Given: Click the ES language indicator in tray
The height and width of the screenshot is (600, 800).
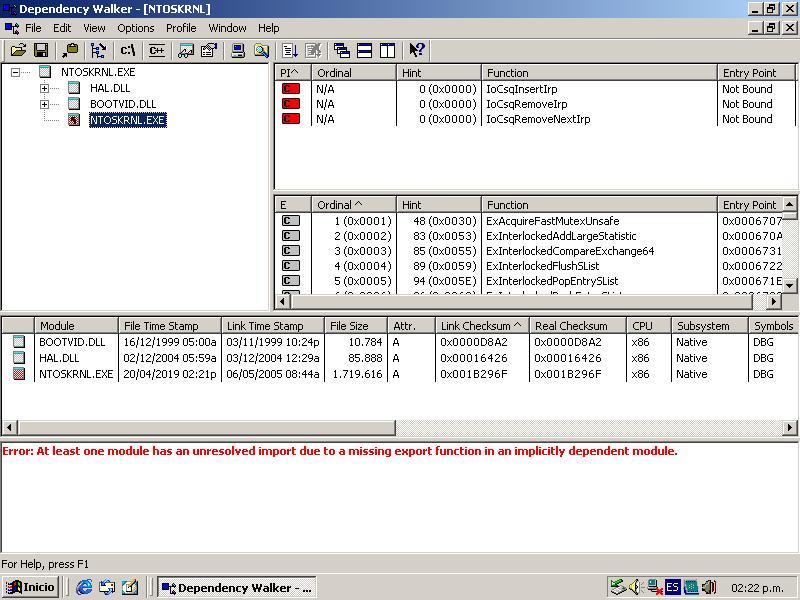Looking at the screenshot, I should (672, 587).
